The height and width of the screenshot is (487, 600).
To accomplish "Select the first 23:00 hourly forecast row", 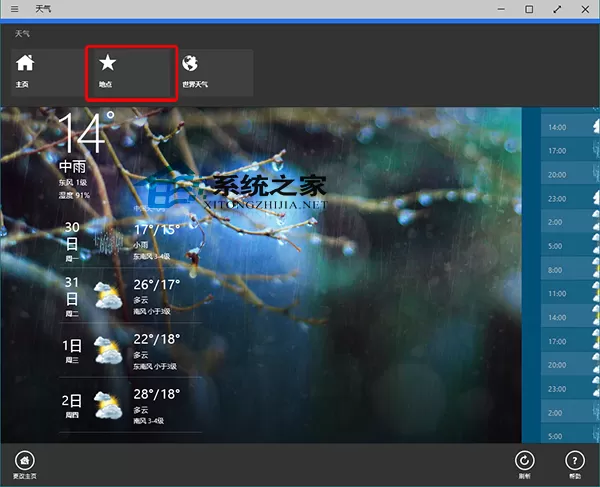I will (x=570, y=198).
